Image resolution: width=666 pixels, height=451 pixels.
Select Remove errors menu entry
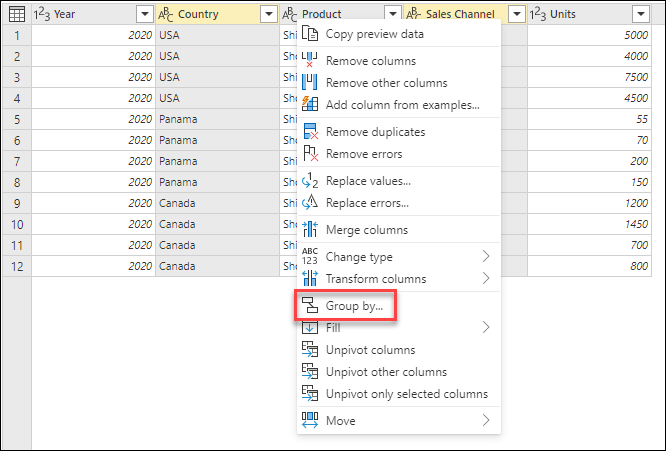point(399,154)
